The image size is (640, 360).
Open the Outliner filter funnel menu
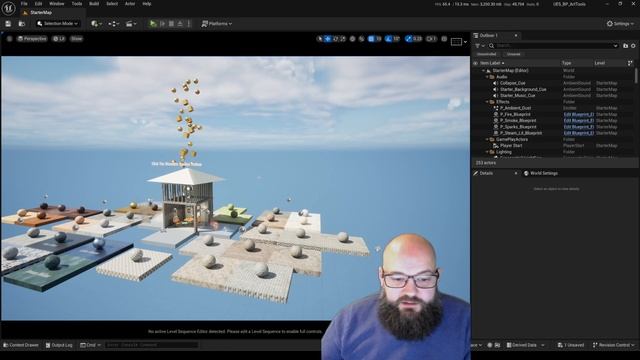click(480, 46)
